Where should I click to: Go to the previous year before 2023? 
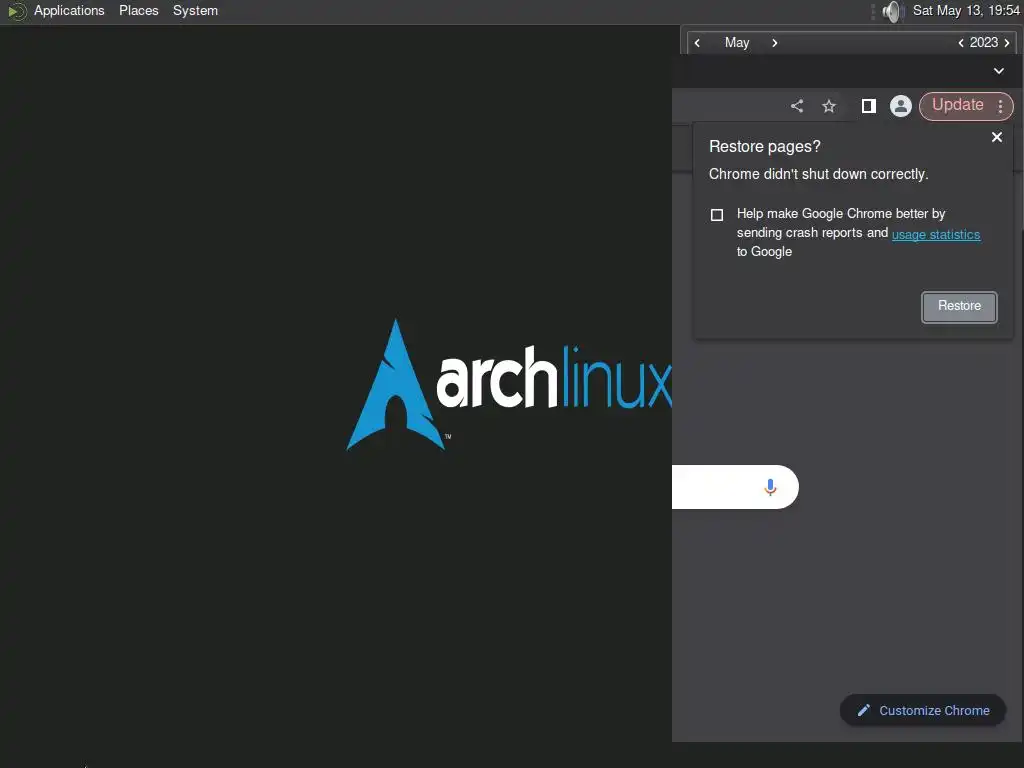pos(961,43)
